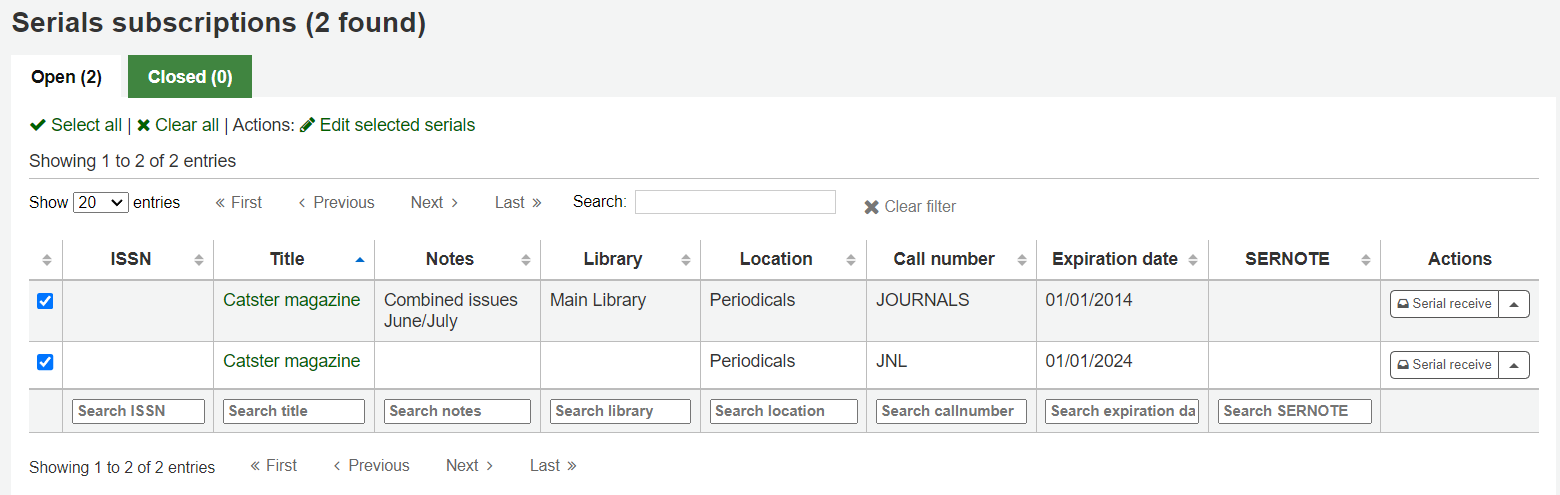Click Serial receive for the JOURNALS subscription

pos(1444,304)
